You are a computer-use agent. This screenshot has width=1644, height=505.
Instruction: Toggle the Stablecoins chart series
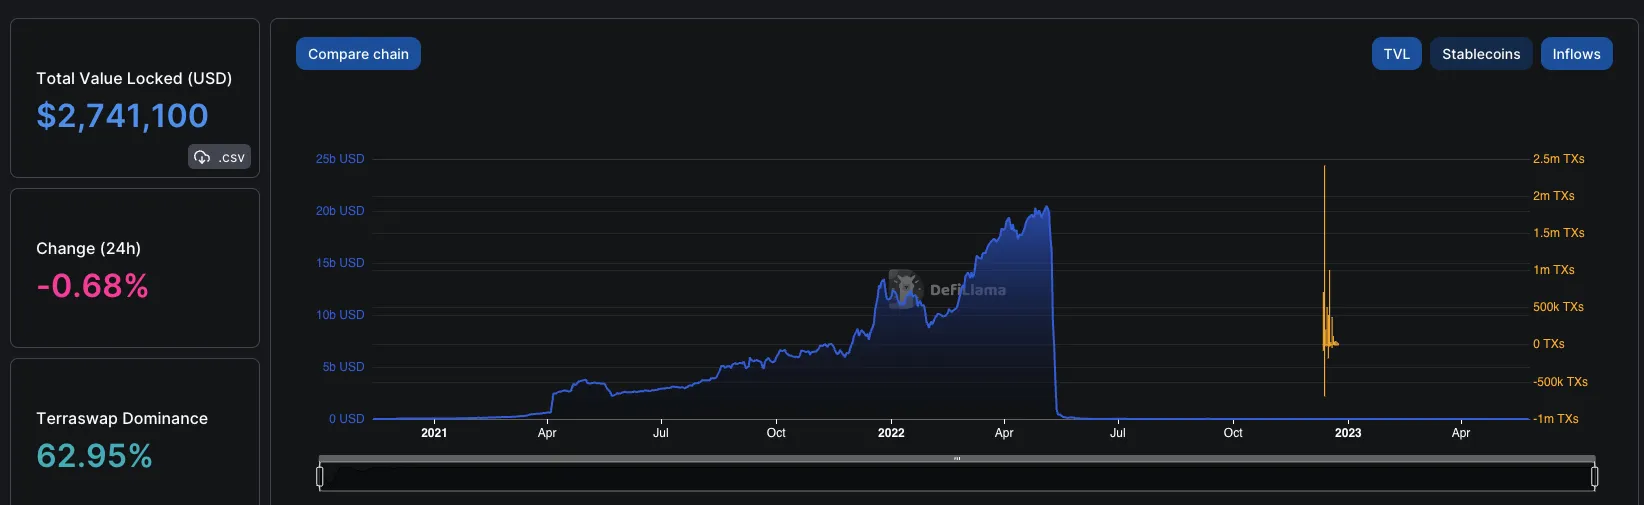(x=1481, y=54)
